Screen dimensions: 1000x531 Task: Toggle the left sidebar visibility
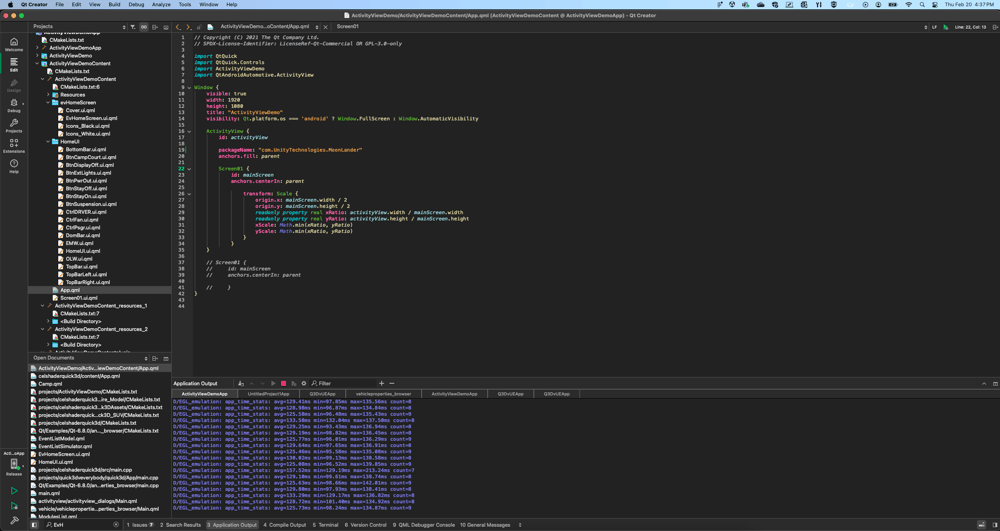[33, 525]
